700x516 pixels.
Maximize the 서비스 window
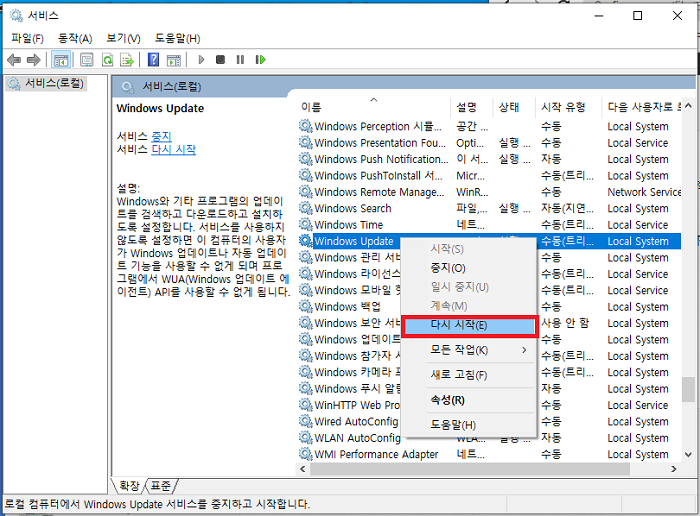(x=638, y=16)
